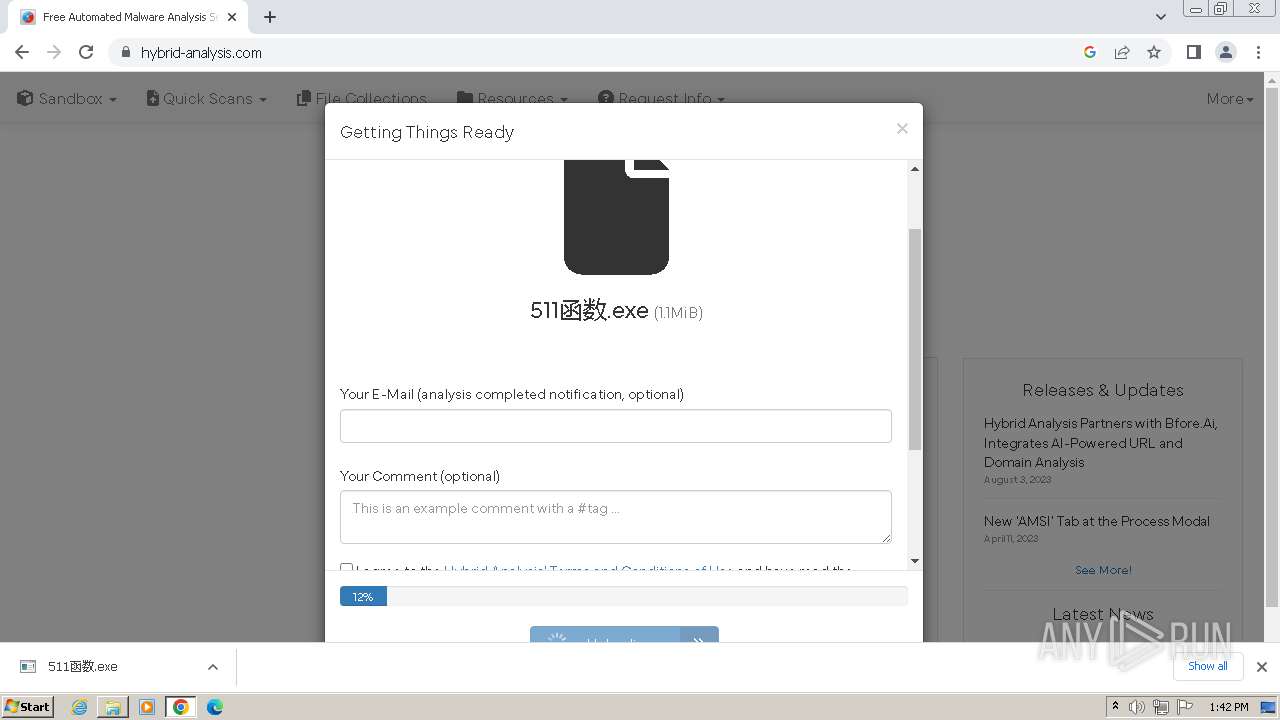Image resolution: width=1280 pixels, height=720 pixels.
Task: Close the Getting Things Ready dialog
Action: point(902,128)
